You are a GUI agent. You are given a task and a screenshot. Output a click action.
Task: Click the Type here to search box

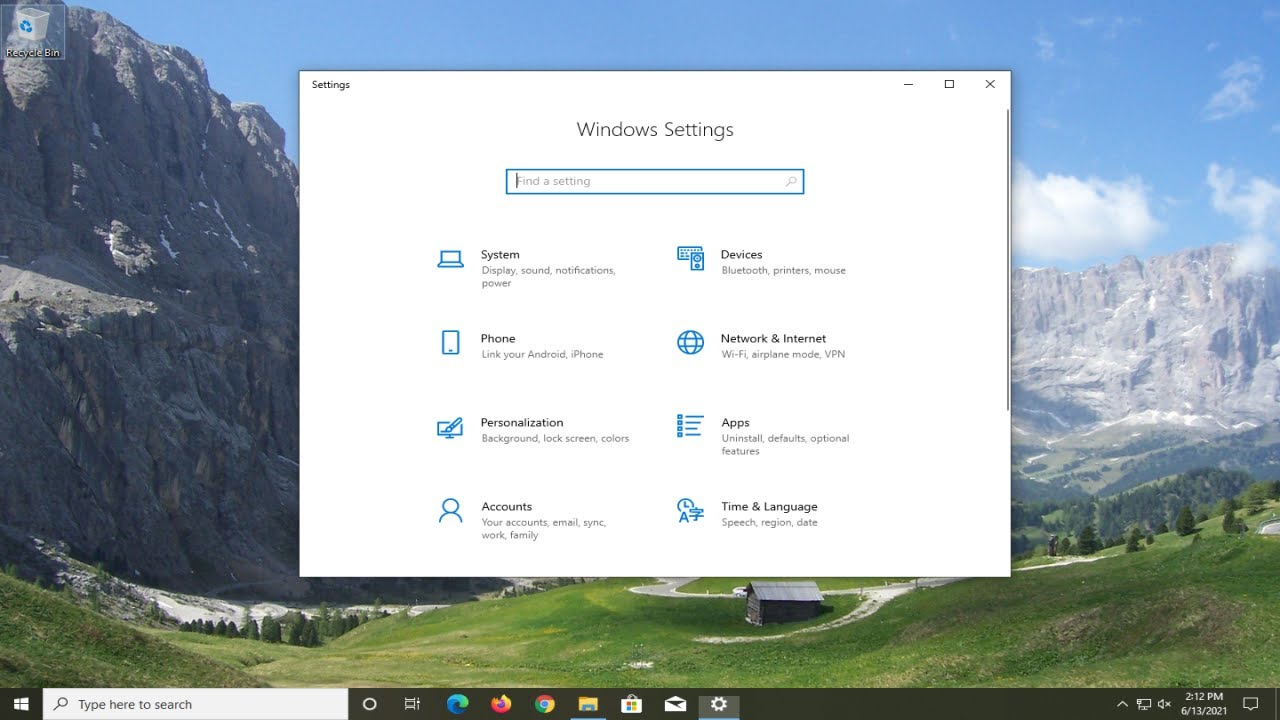coord(196,704)
